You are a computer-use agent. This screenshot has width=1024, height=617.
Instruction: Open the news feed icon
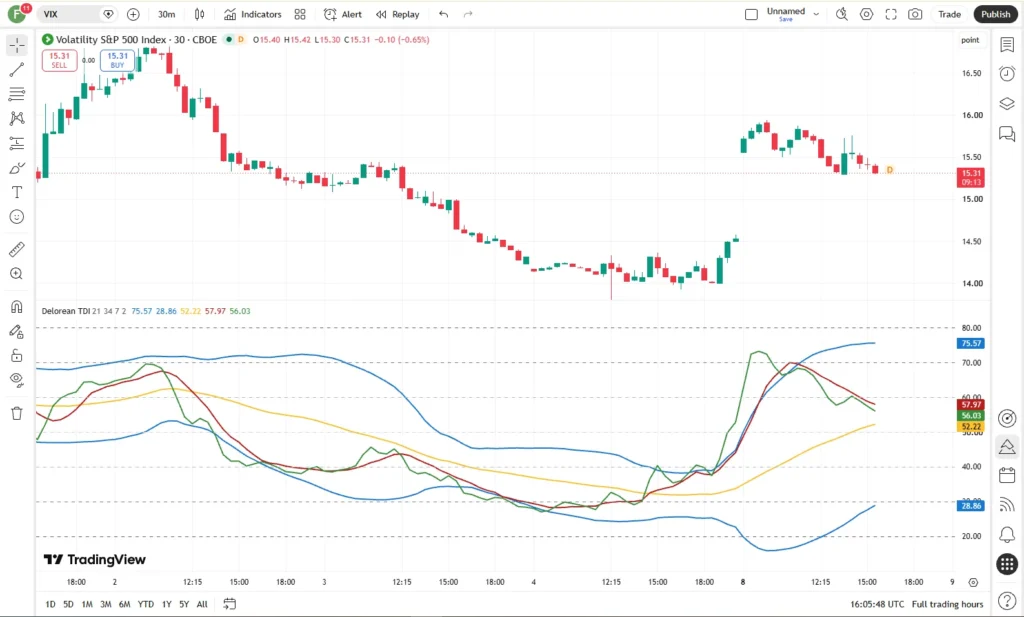pyautogui.click(x=1007, y=504)
